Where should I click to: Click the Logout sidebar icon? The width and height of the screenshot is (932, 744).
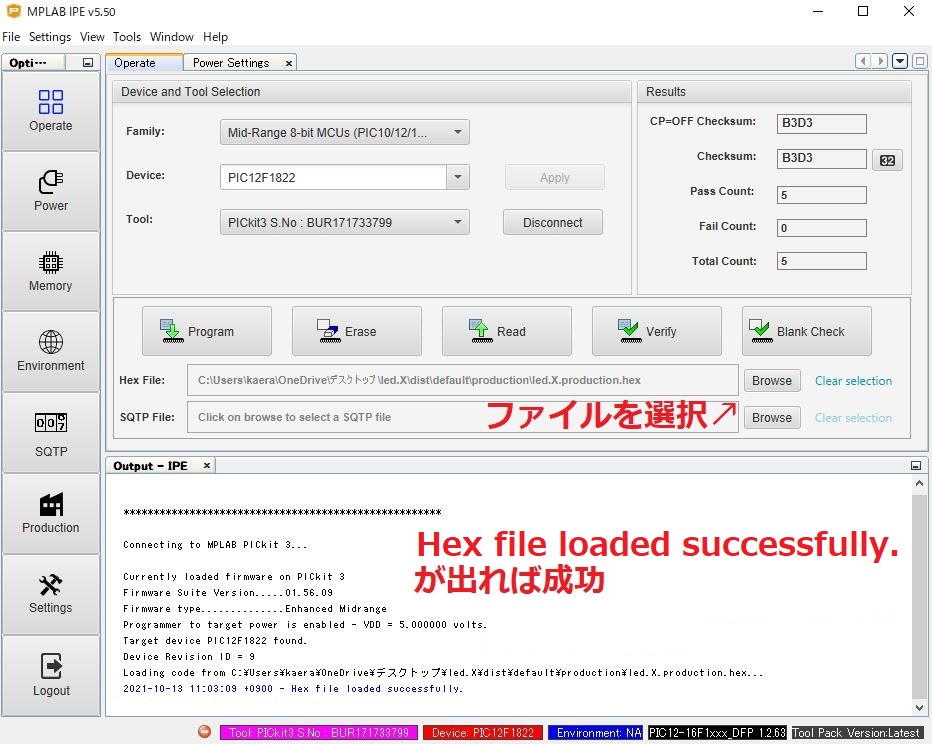[x=51, y=675]
